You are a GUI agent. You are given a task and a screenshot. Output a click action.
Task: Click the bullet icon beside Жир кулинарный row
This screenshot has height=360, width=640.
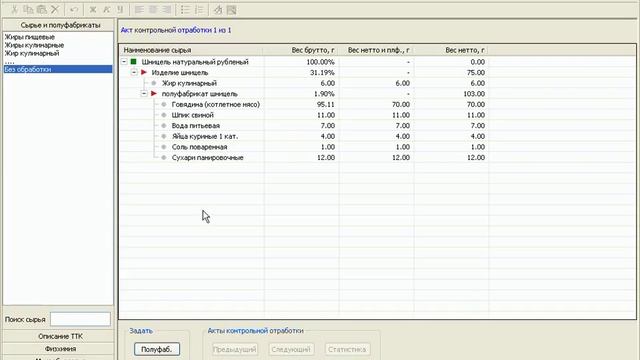pos(154,83)
